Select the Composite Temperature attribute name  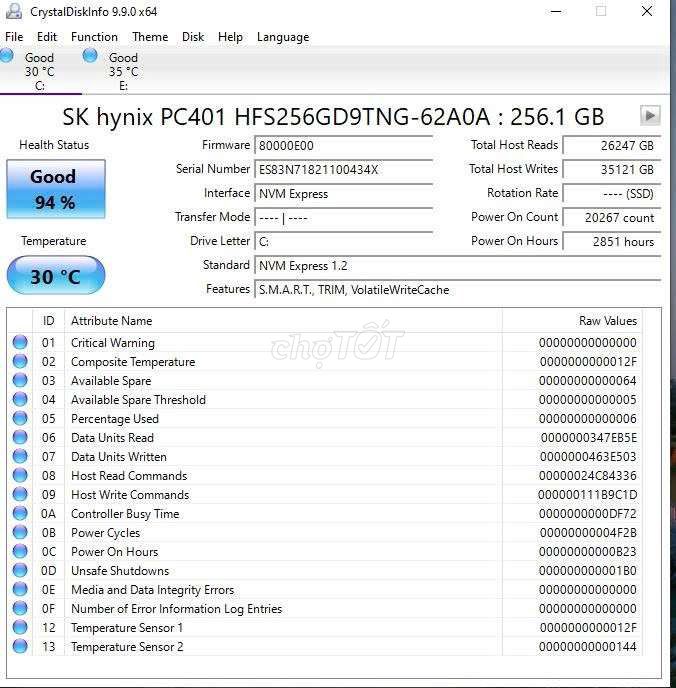tap(133, 362)
